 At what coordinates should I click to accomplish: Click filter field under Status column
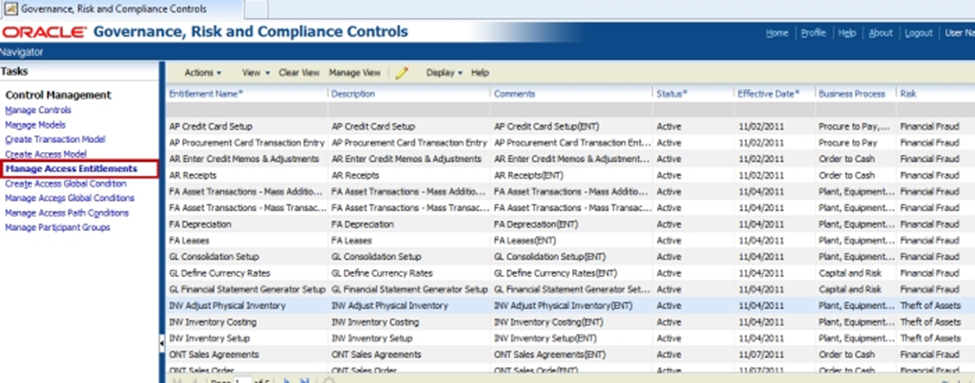click(x=694, y=110)
